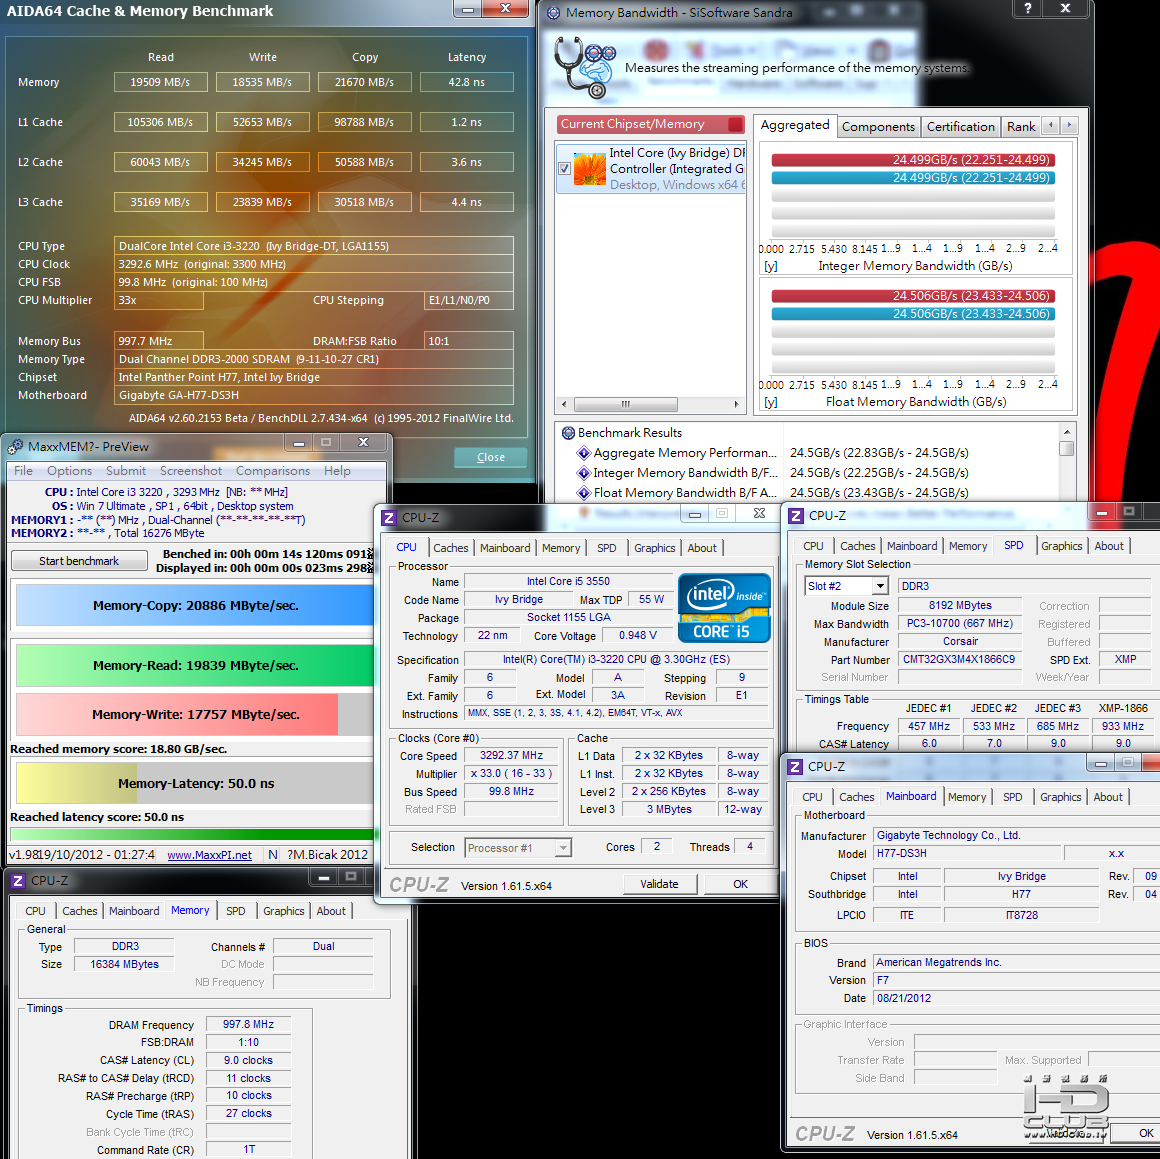Image resolution: width=1160 pixels, height=1159 pixels.
Task: Click the red integer bandwidth result bar
Action: tap(913, 160)
